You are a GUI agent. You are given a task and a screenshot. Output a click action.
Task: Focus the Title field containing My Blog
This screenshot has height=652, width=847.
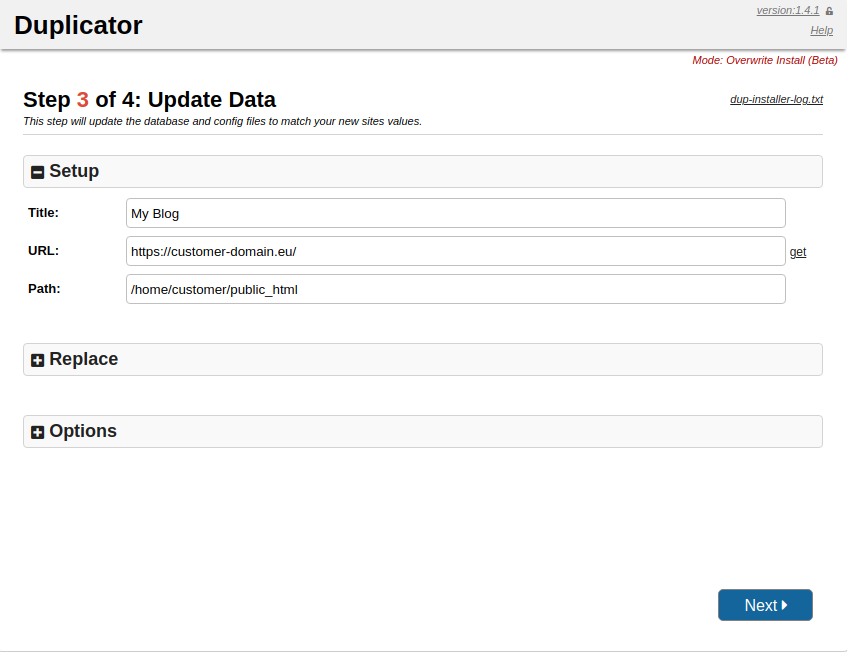click(455, 213)
